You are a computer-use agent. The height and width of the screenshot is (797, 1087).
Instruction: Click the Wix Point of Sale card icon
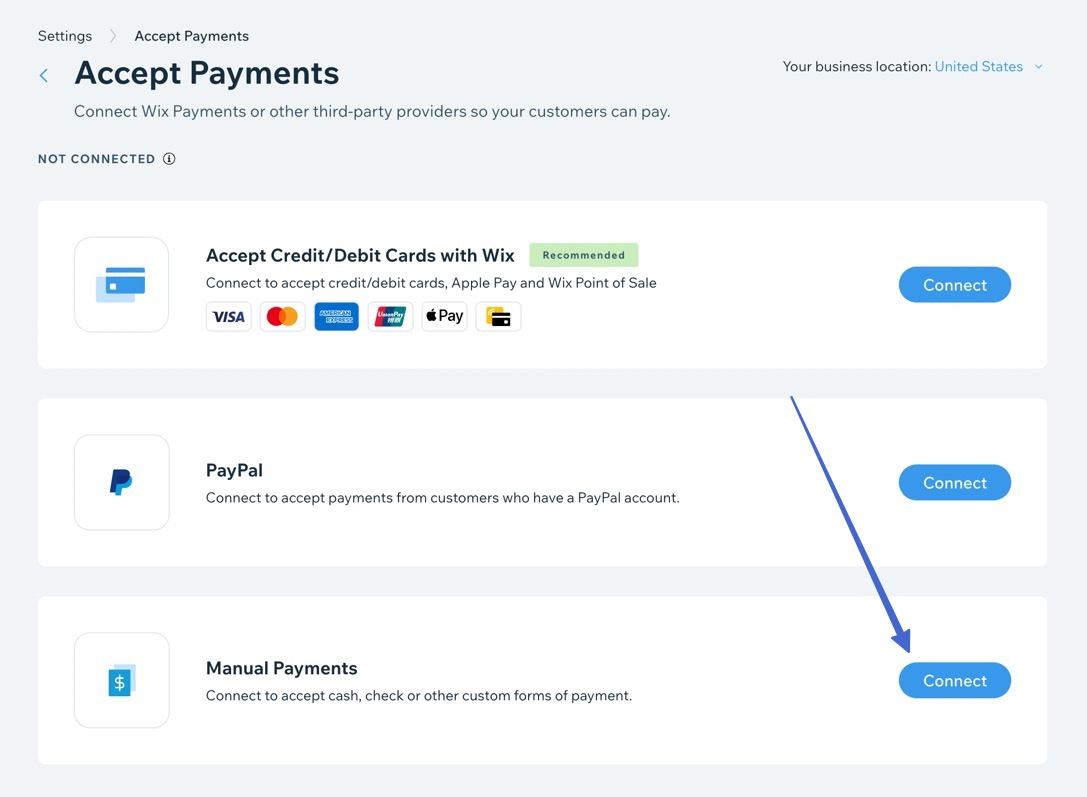tap(498, 316)
